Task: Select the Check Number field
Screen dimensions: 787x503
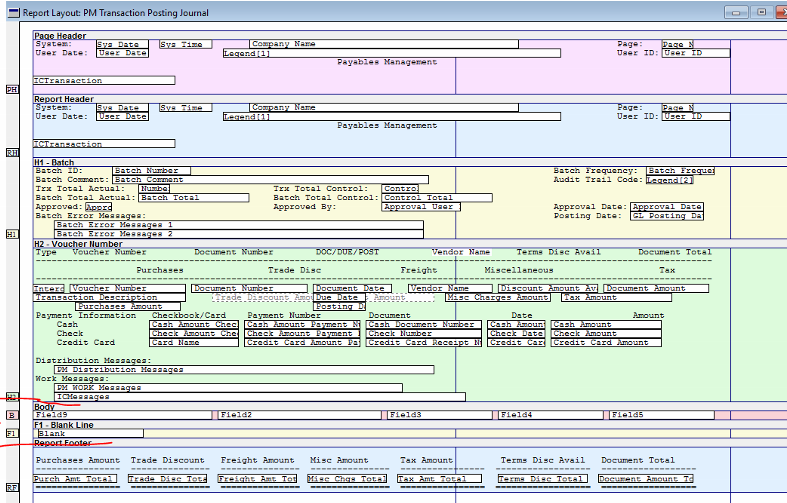Action: pyautogui.click(x=424, y=333)
